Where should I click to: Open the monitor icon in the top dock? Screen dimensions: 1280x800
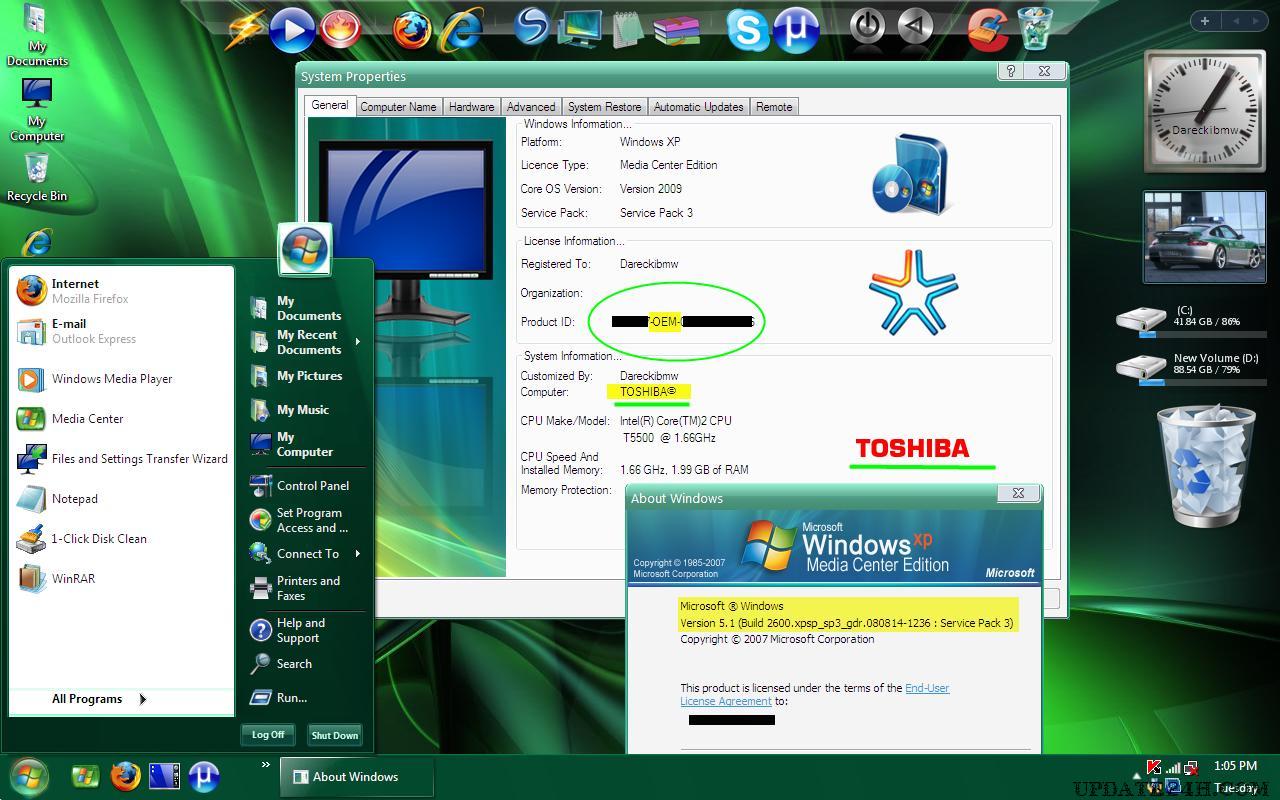point(580,29)
